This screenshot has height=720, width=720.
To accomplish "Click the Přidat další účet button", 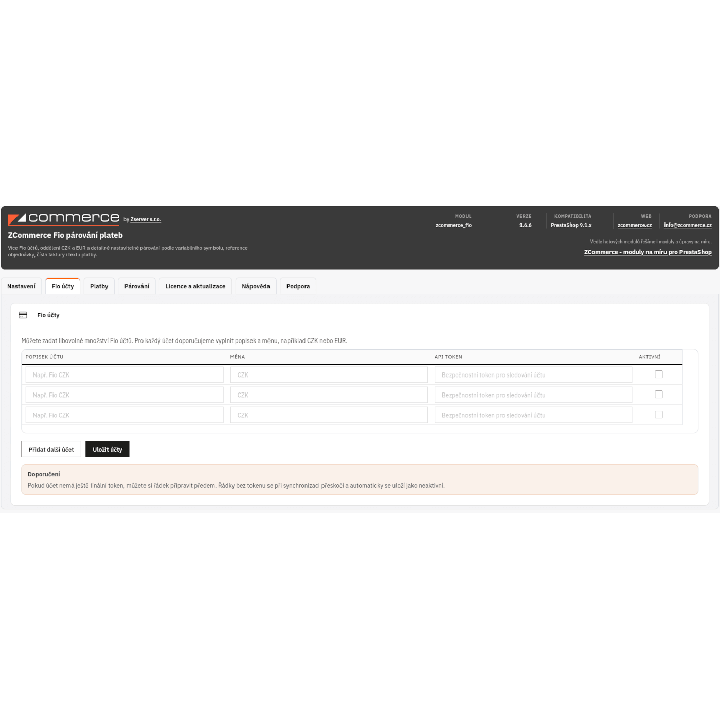I will pos(51,449).
